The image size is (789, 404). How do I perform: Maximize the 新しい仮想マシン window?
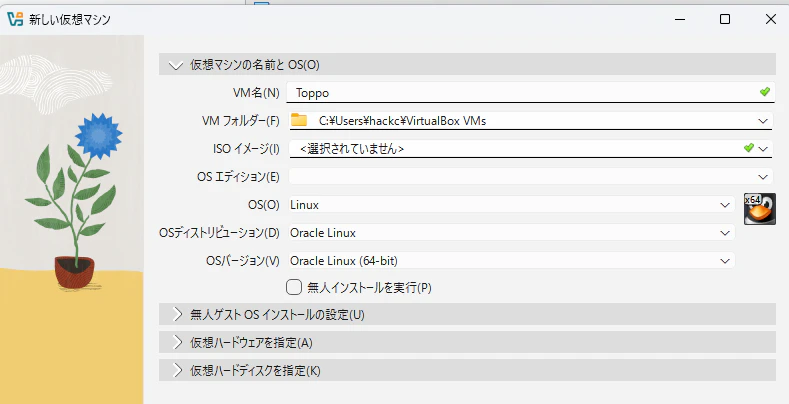click(x=725, y=19)
